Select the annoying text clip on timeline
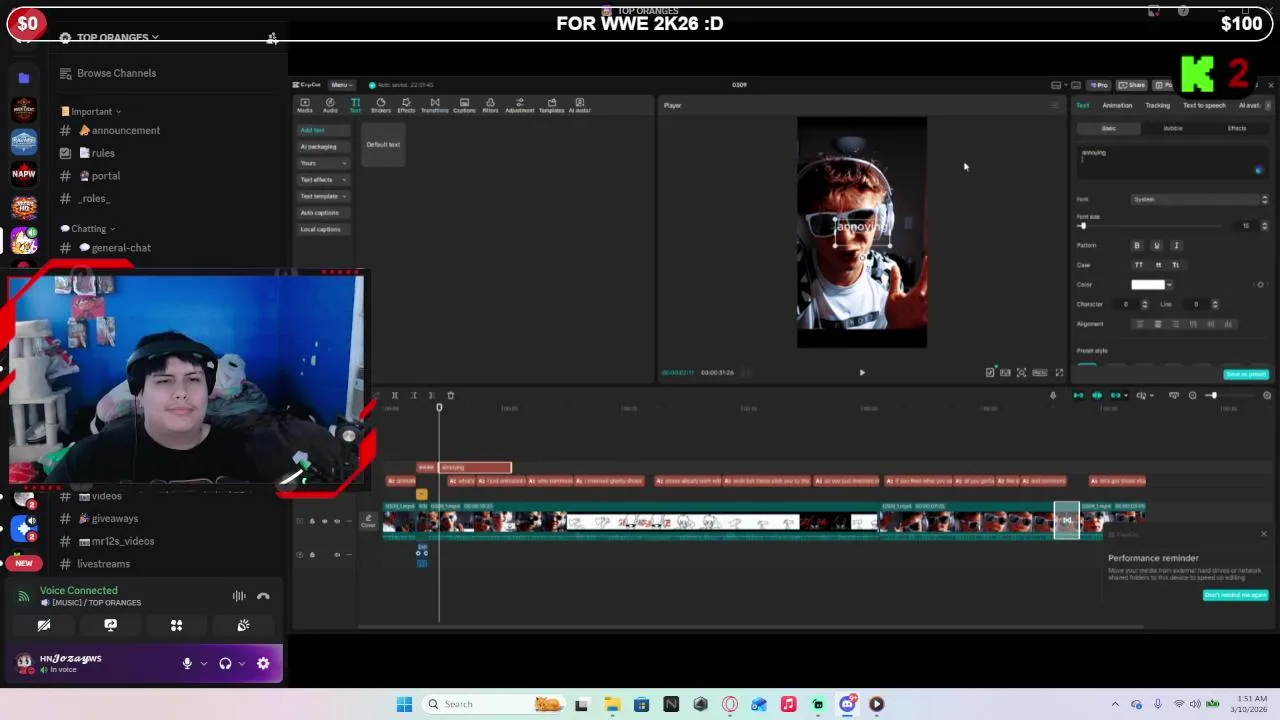Image resolution: width=1280 pixels, height=720 pixels. tap(476, 467)
